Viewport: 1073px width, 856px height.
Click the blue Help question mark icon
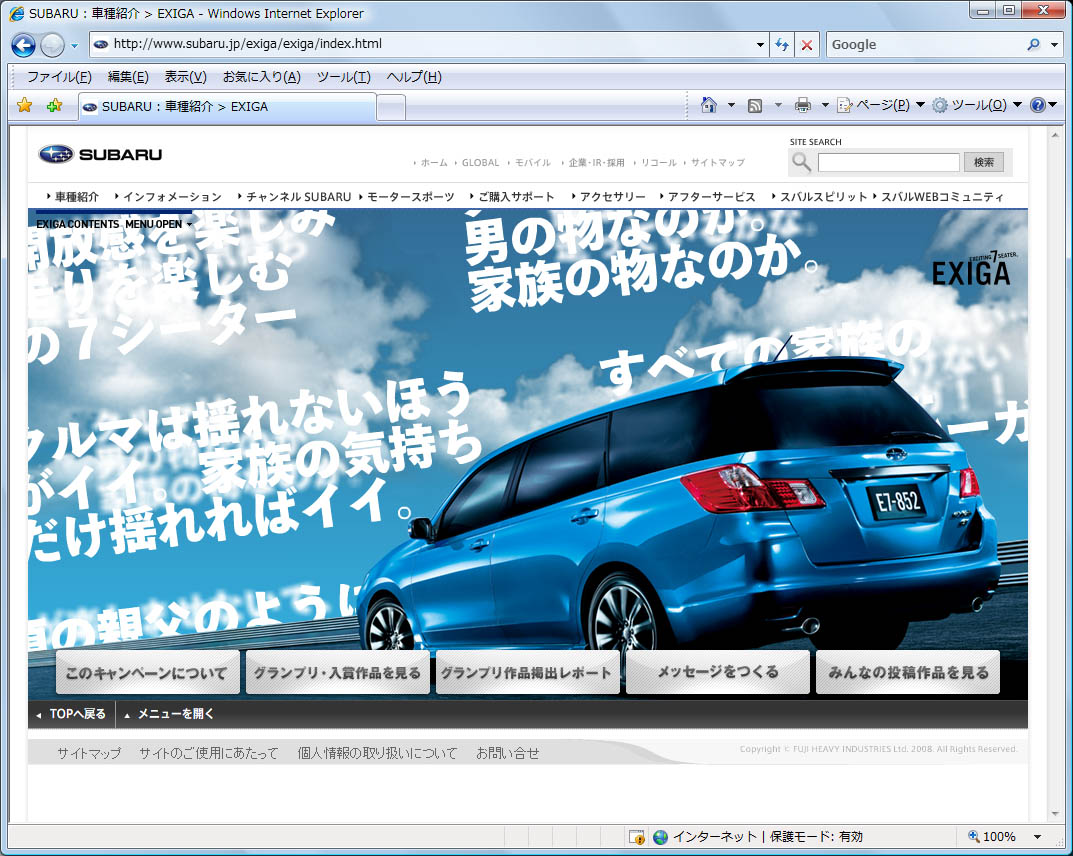pyautogui.click(x=1037, y=105)
